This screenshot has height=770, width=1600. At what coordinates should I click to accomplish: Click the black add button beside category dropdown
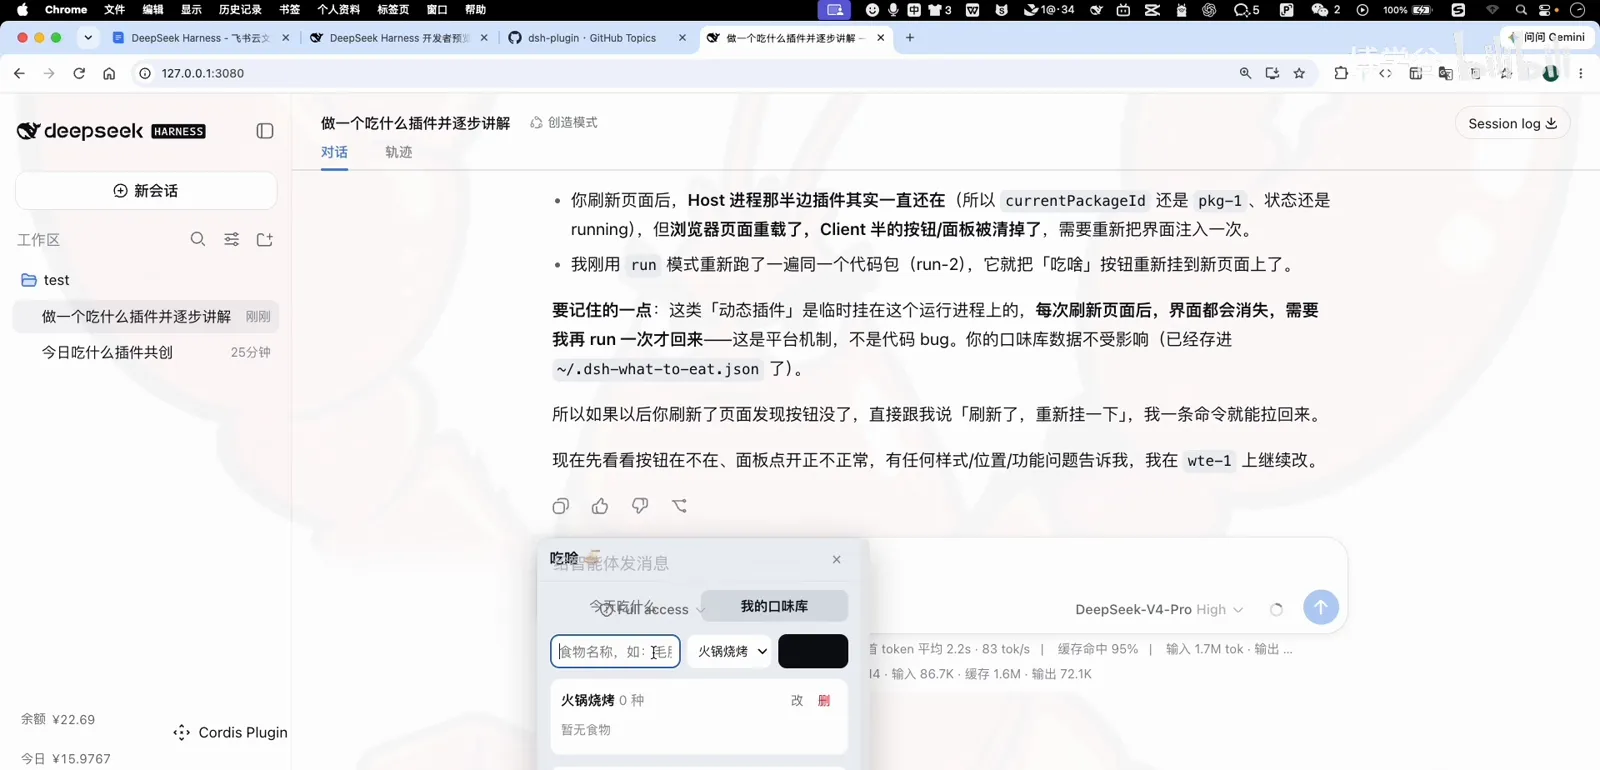click(813, 651)
